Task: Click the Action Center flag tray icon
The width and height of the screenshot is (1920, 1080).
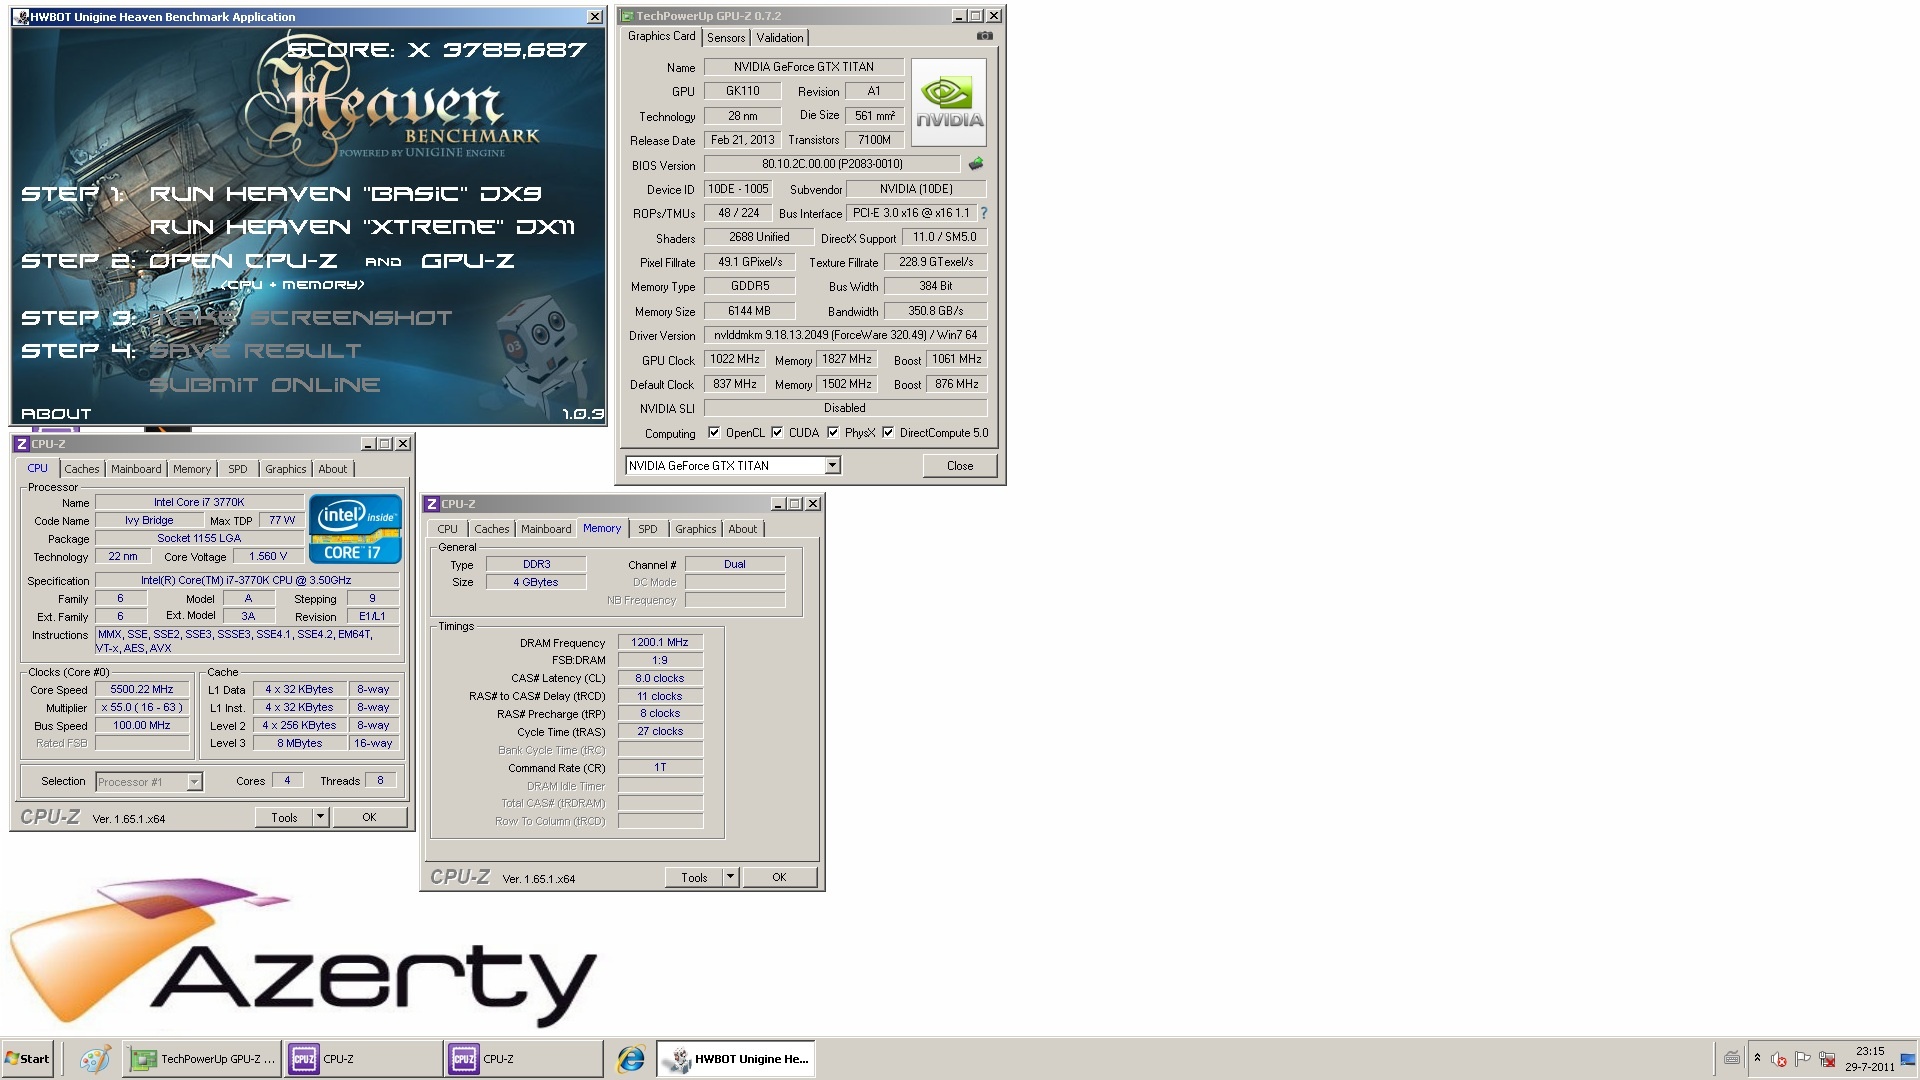Action: [x=1803, y=1059]
